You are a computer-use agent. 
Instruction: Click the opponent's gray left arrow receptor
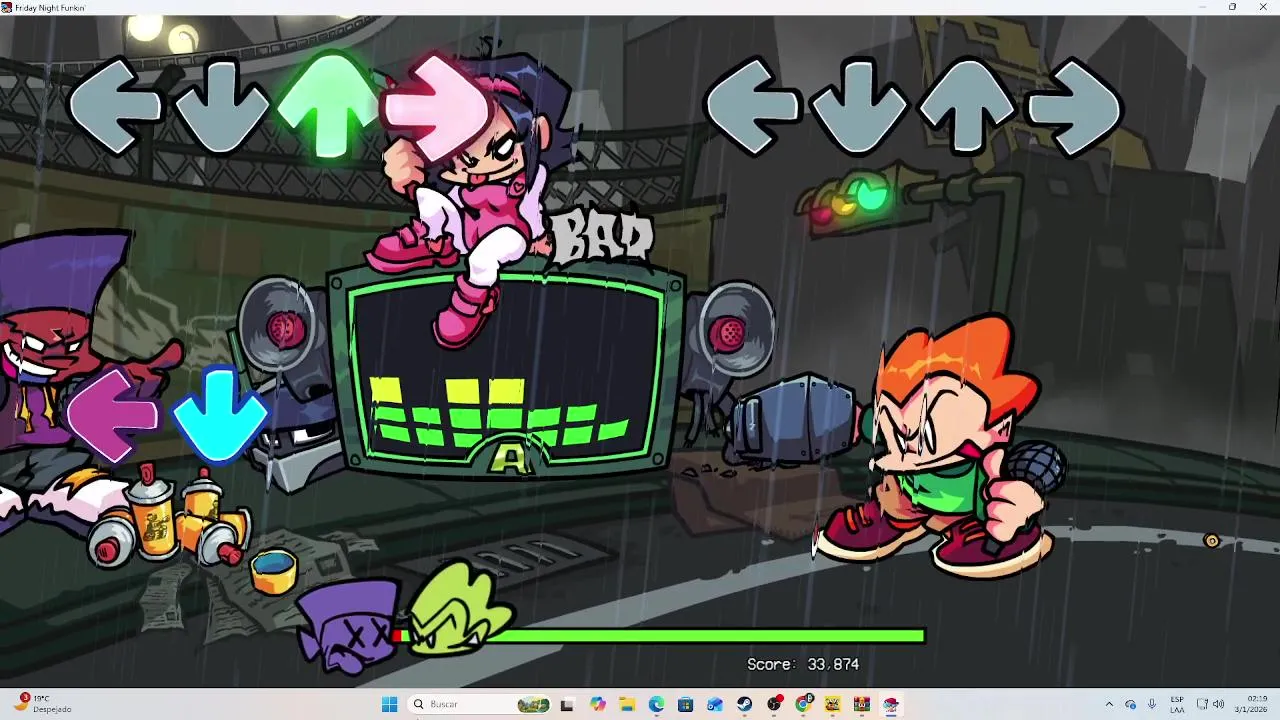(114, 108)
